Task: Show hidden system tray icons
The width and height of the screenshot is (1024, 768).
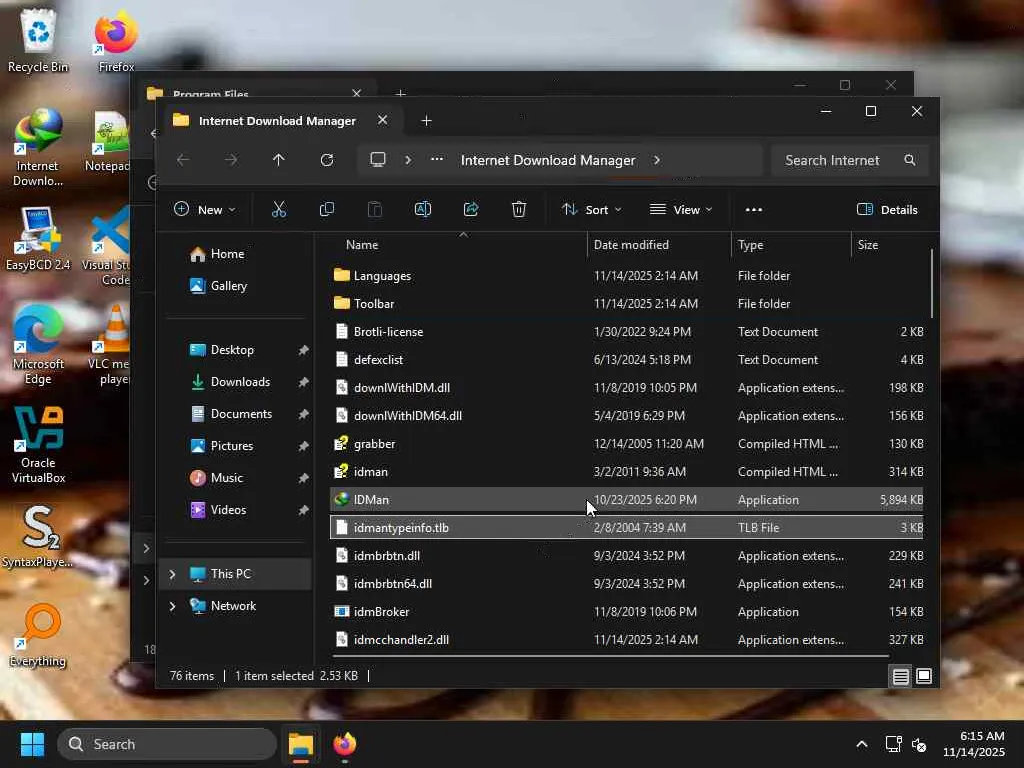Action: tap(862, 744)
